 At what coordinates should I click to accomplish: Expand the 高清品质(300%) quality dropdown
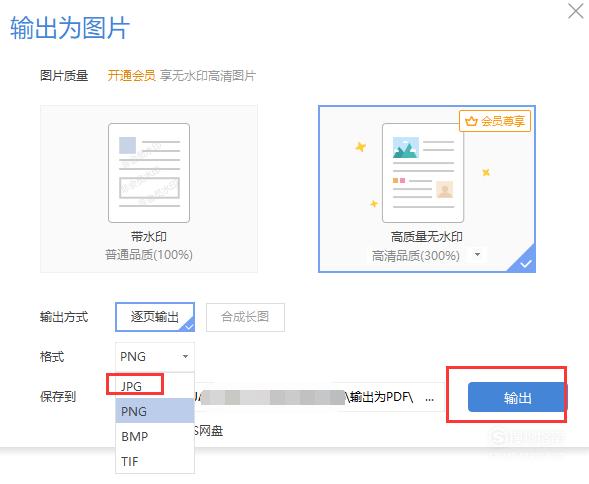point(477,255)
